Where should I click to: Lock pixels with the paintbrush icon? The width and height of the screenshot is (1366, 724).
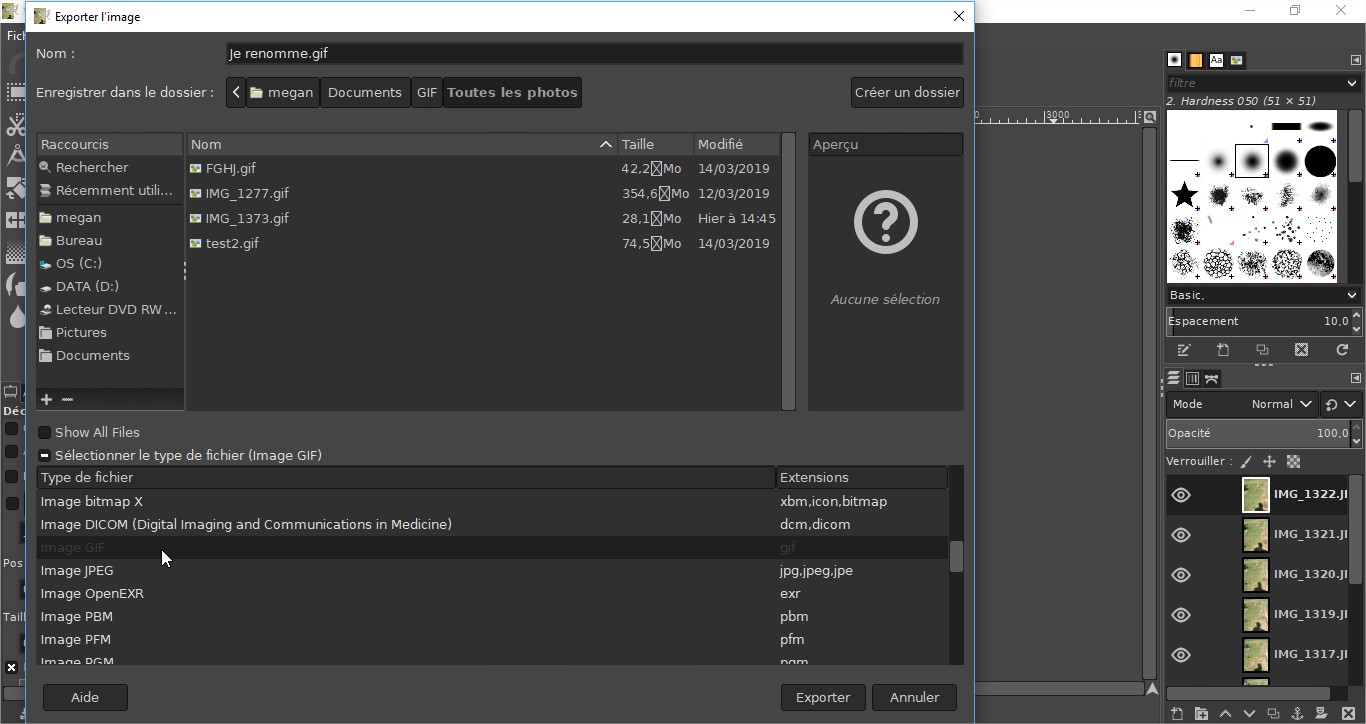pyautogui.click(x=1245, y=462)
